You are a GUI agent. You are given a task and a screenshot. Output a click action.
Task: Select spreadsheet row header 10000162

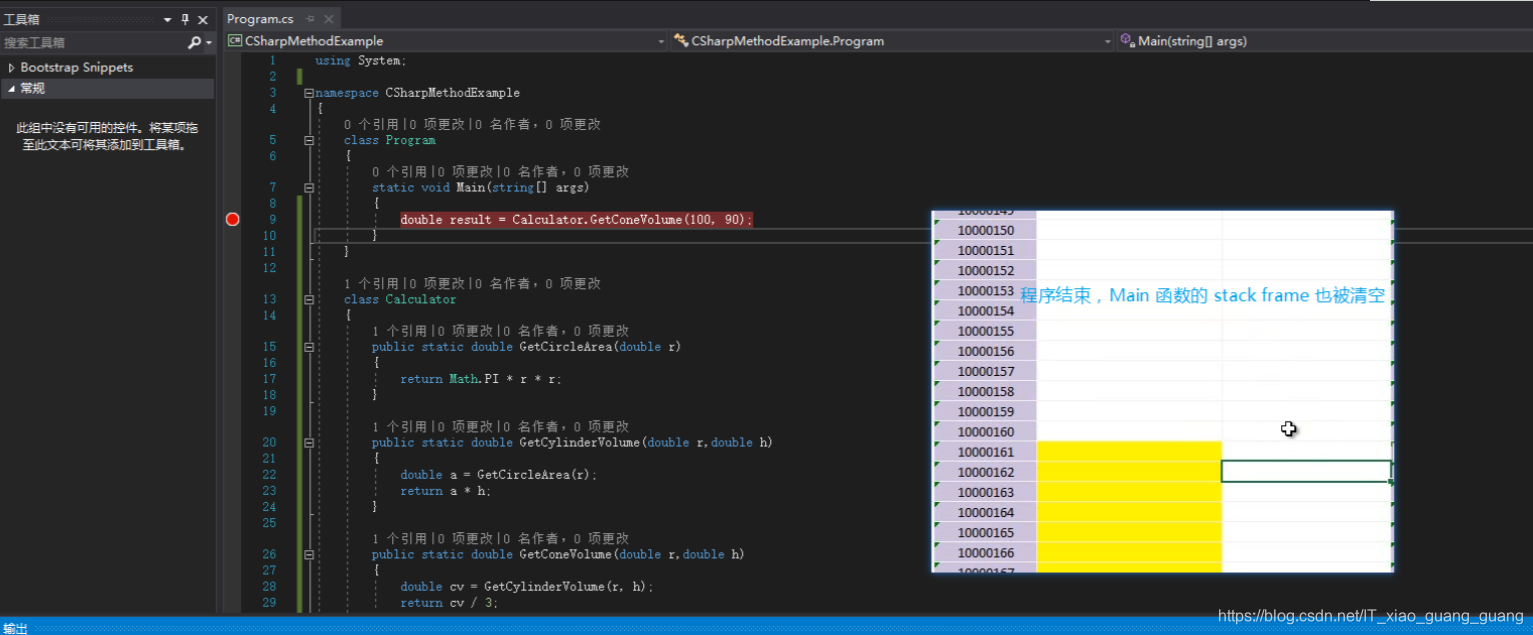click(x=985, y=472)
